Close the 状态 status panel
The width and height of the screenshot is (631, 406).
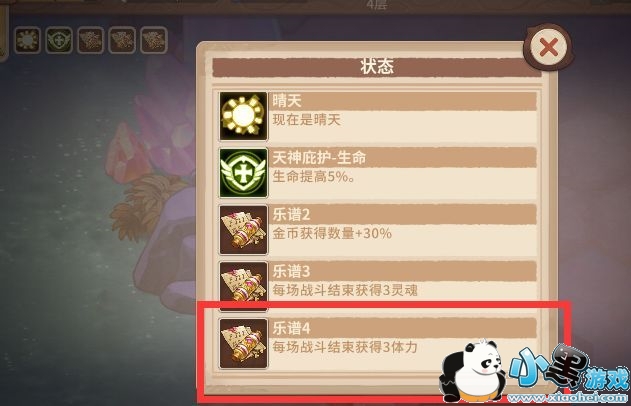[x=548, y=48]
